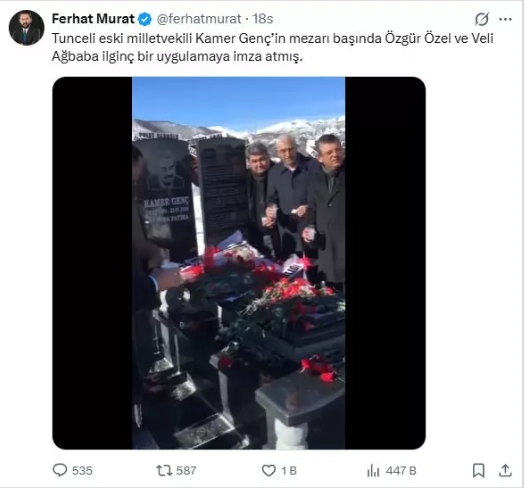Image resolution: width=525 pixels, height=488 pixels.
Task: Open the view analytics bar chart icon
Action: coord(373,471)
